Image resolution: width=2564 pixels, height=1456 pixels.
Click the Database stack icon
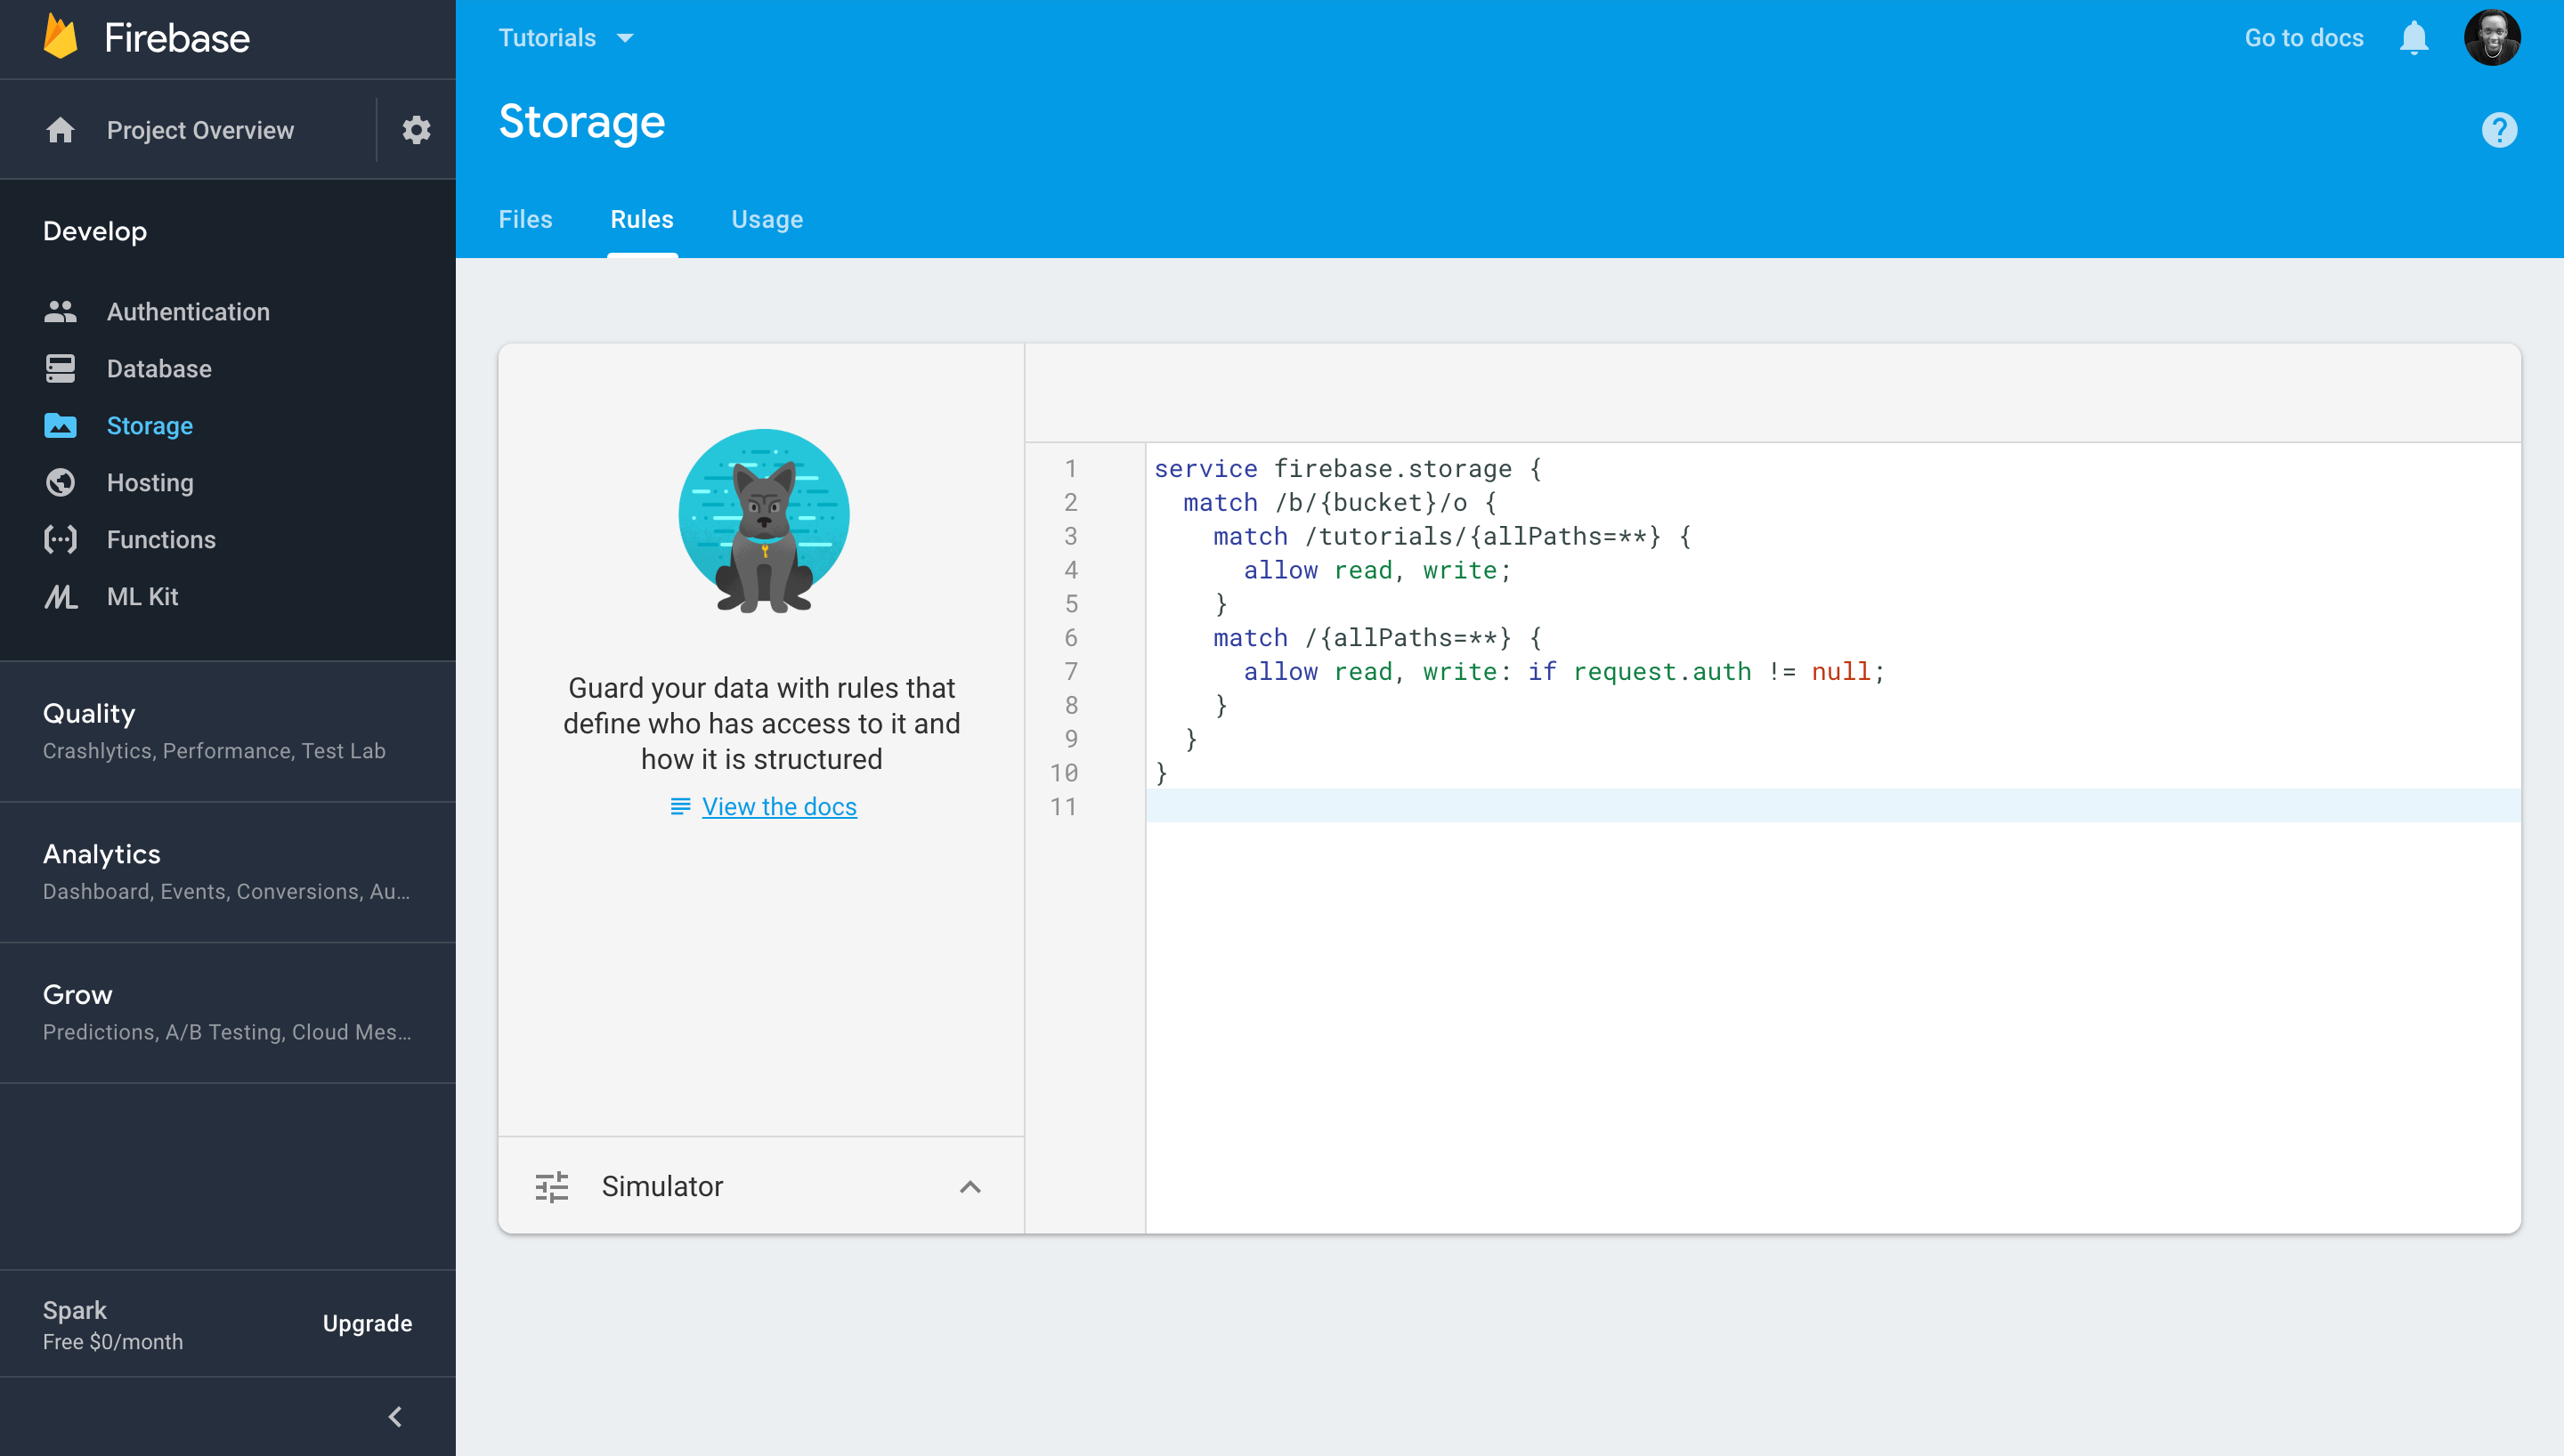pyautogui.click(x=60, y=369)
